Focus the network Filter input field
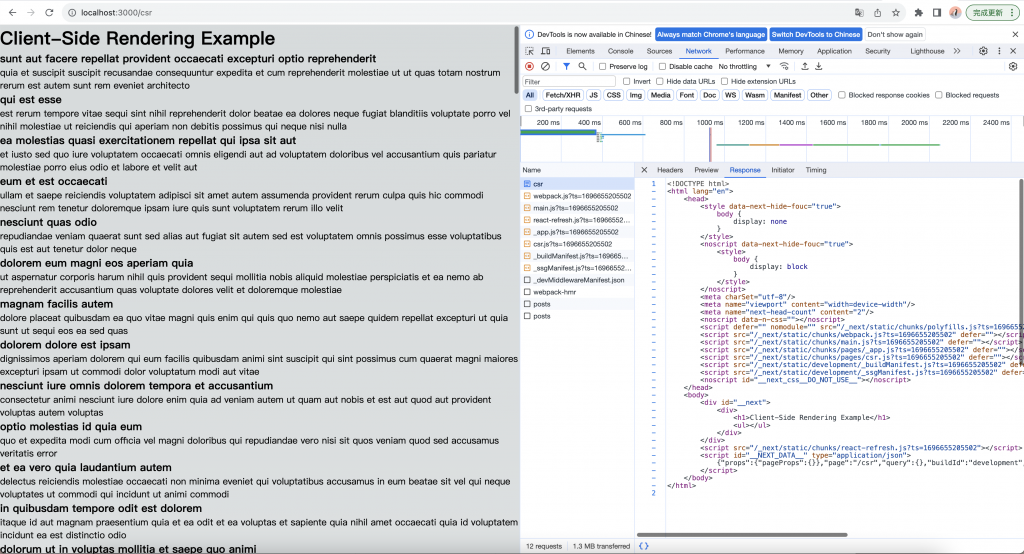Image resolution: width=1024 pixels, height=554 pixels. click(x=569, y=82)
